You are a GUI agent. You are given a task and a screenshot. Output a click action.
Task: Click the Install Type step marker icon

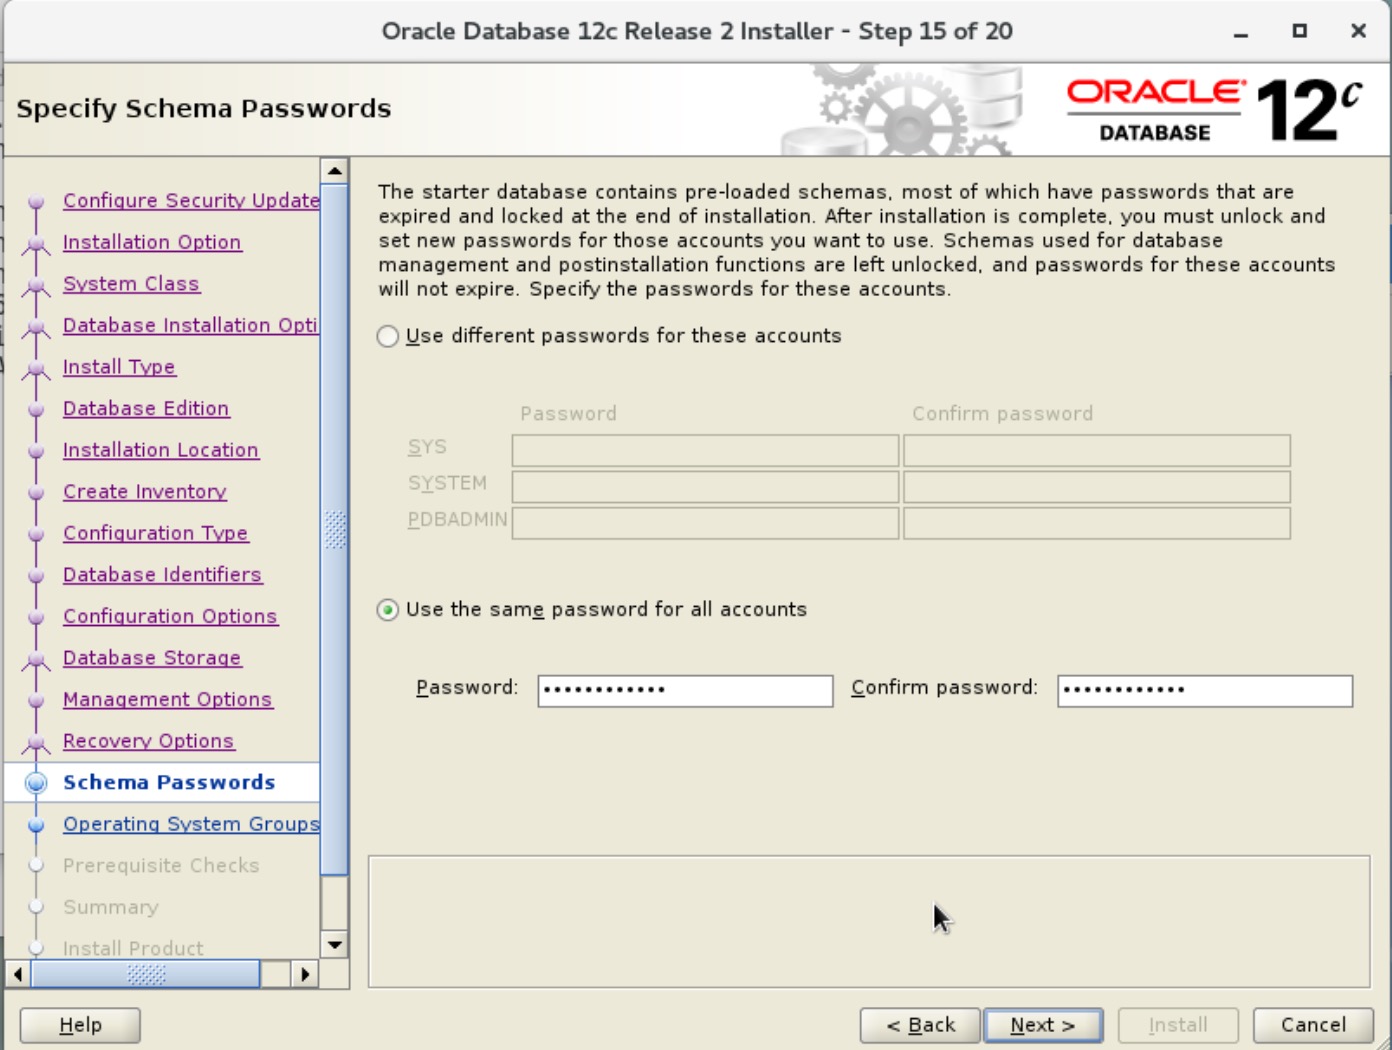pyautogui.click(x=36, y=368)
